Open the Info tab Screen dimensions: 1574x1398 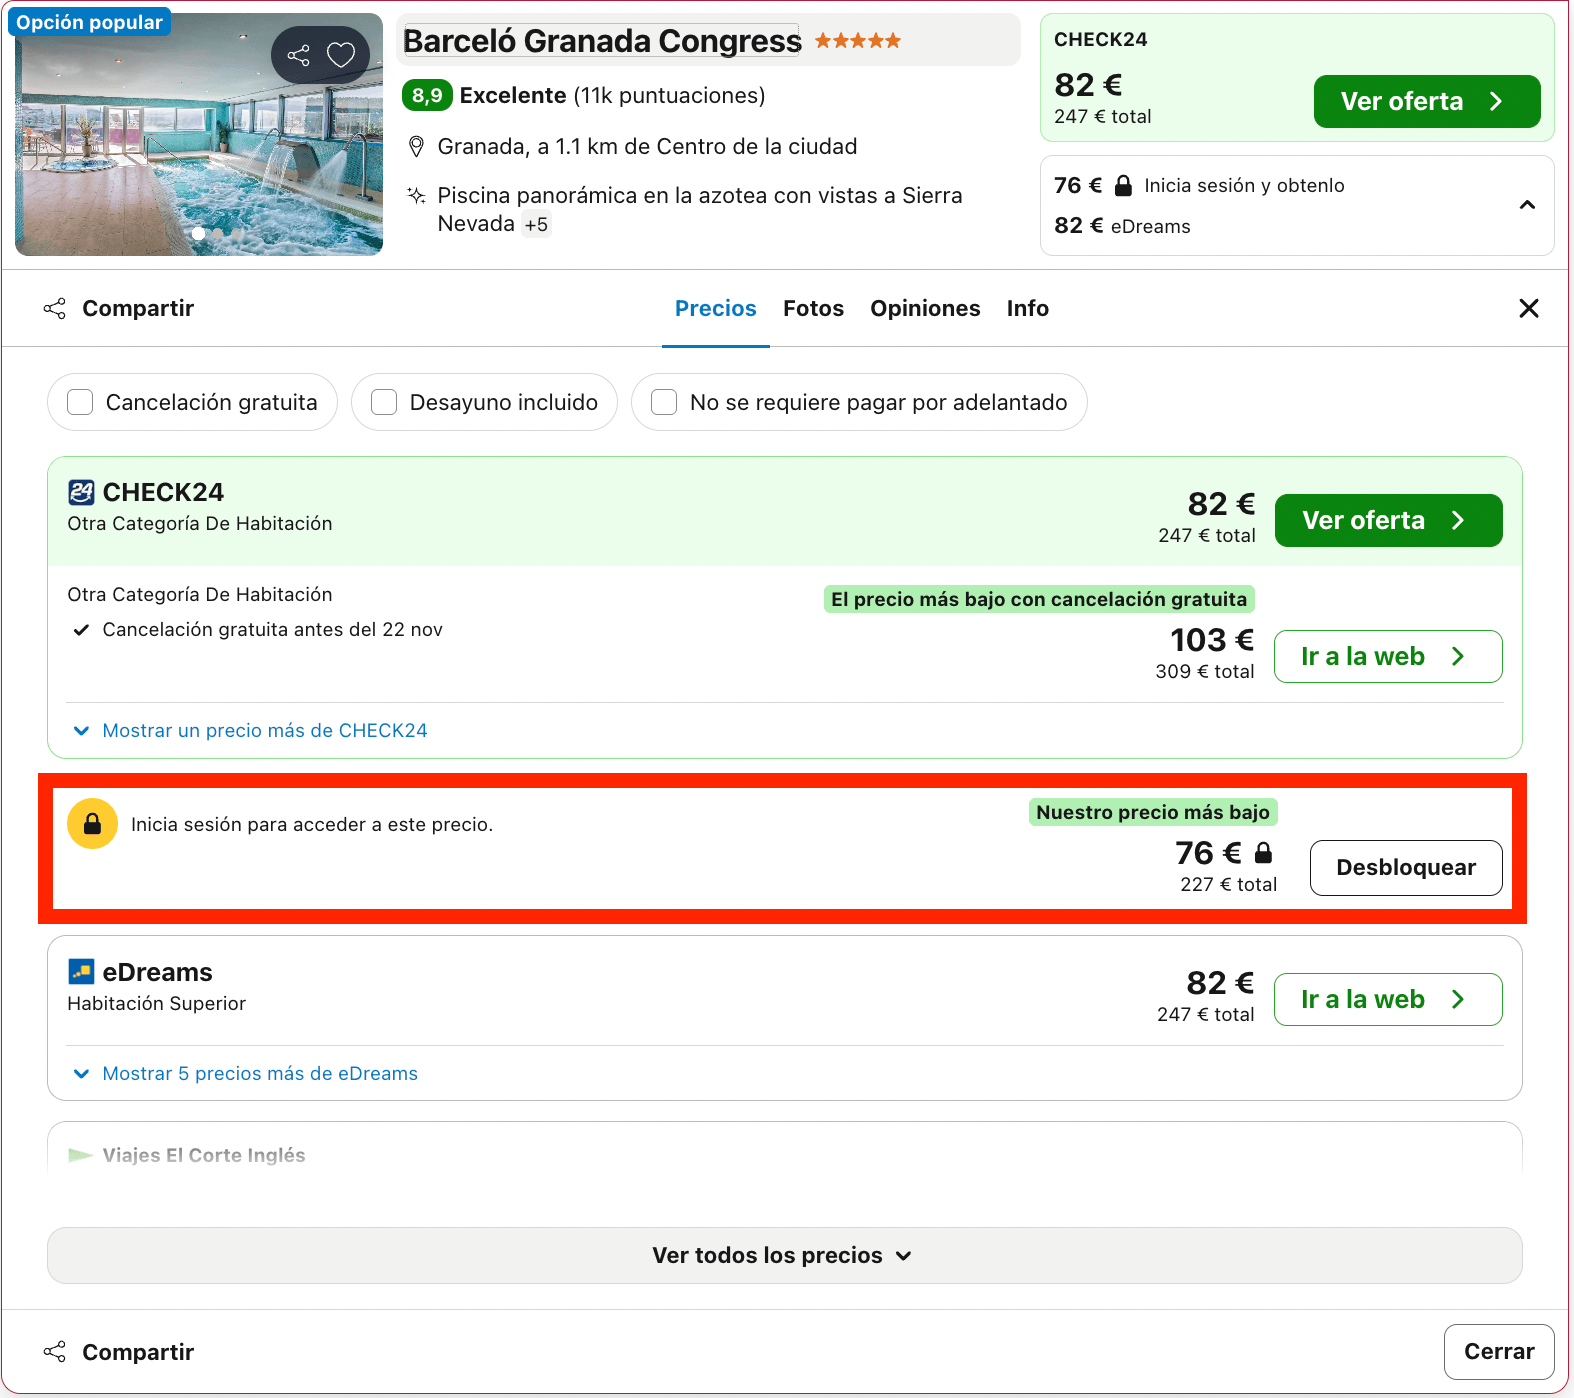pos(1027,308)
